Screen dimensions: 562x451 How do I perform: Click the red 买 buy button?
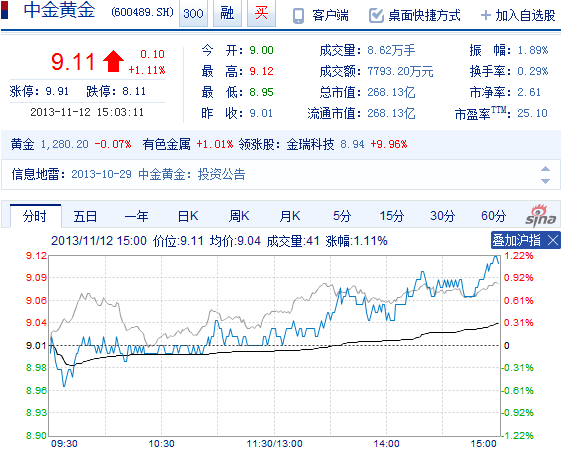[261, 13]
